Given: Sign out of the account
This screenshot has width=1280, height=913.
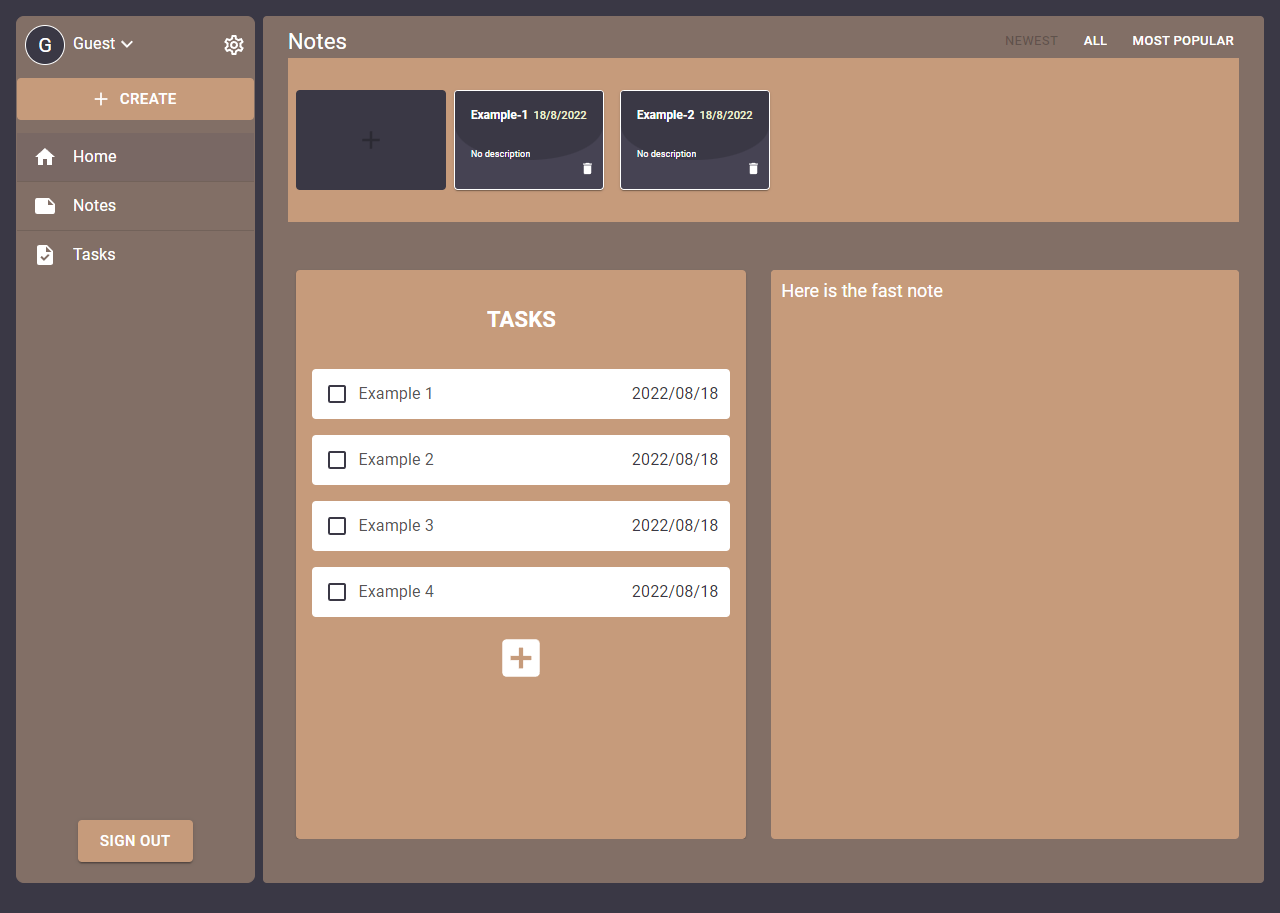Looking at the screenshot, I should 135,841.
